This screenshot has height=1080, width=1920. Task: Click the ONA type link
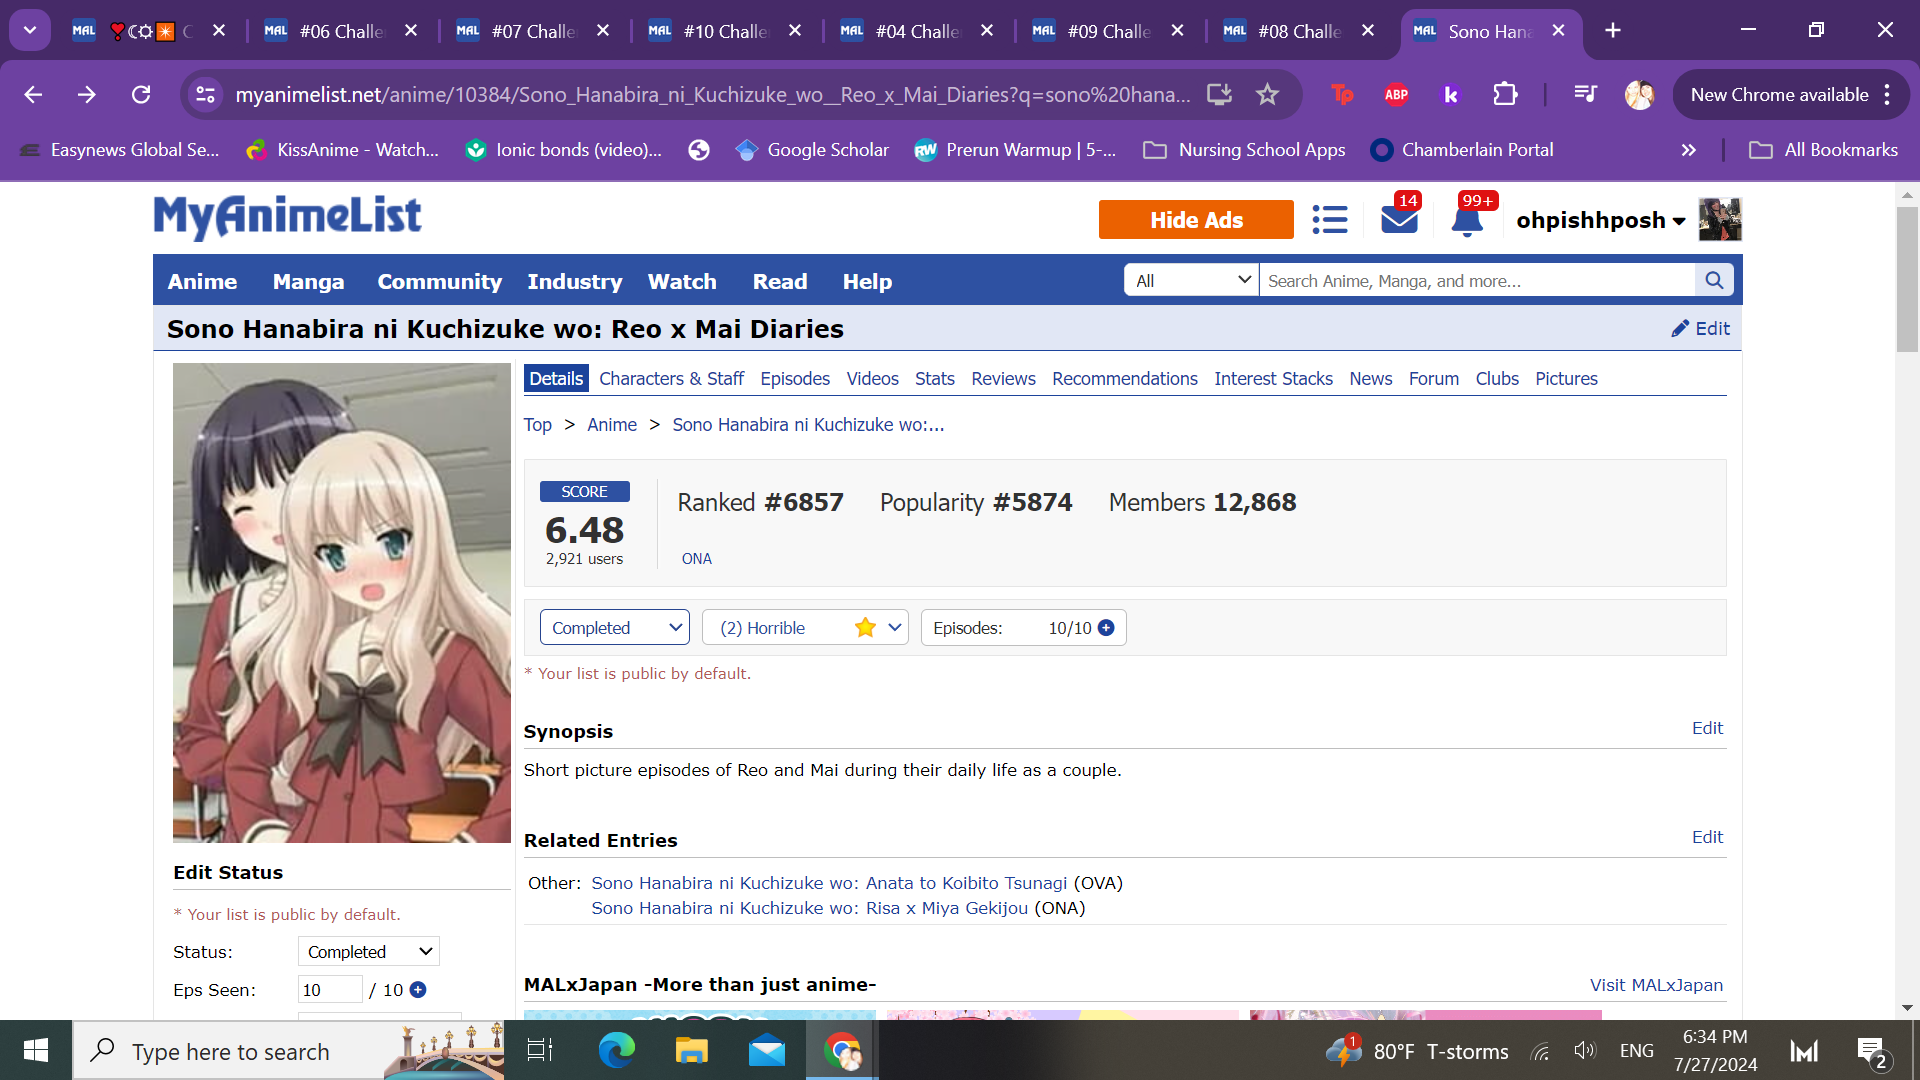(697, 559)
